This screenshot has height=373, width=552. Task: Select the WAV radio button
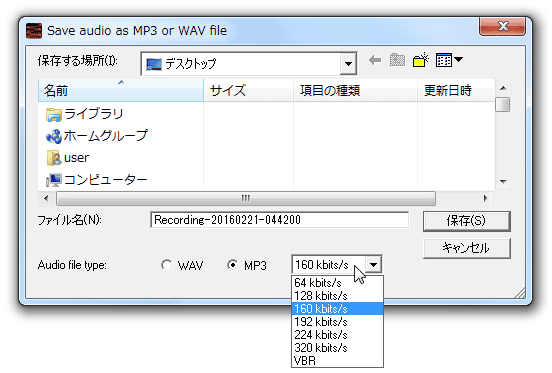tap(166, 265)
